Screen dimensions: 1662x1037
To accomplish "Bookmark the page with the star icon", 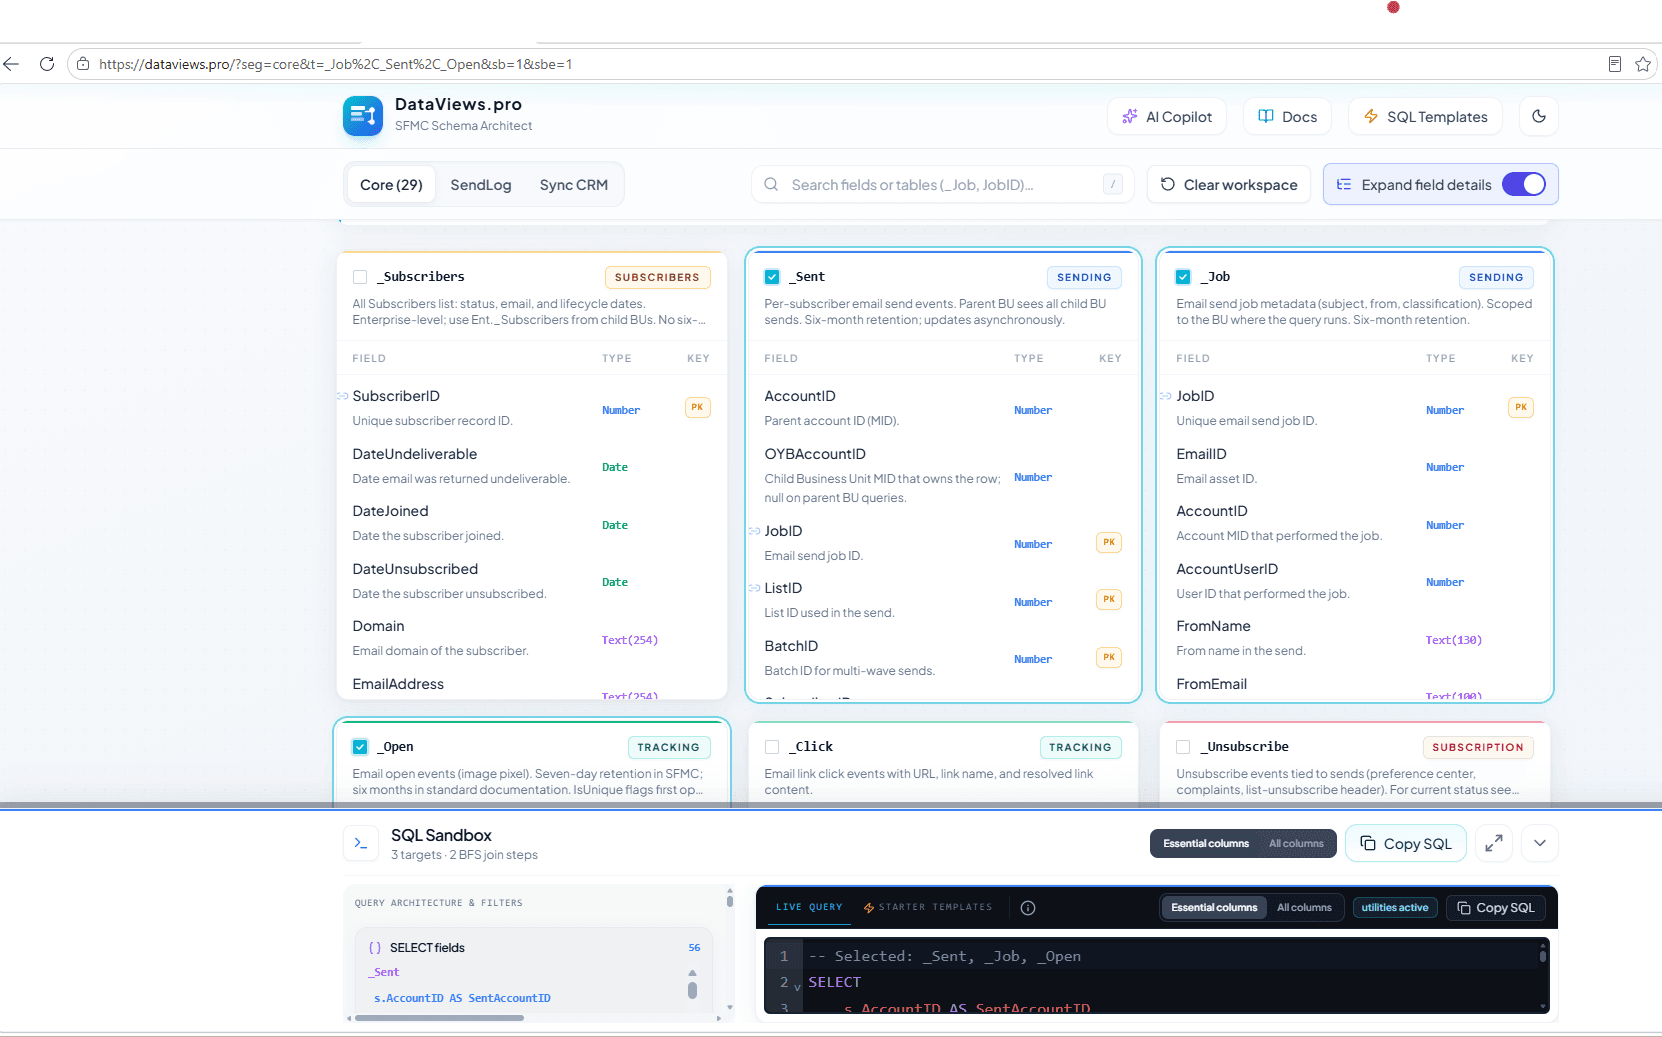I will pyautogui.click(x=1642, y=64).
